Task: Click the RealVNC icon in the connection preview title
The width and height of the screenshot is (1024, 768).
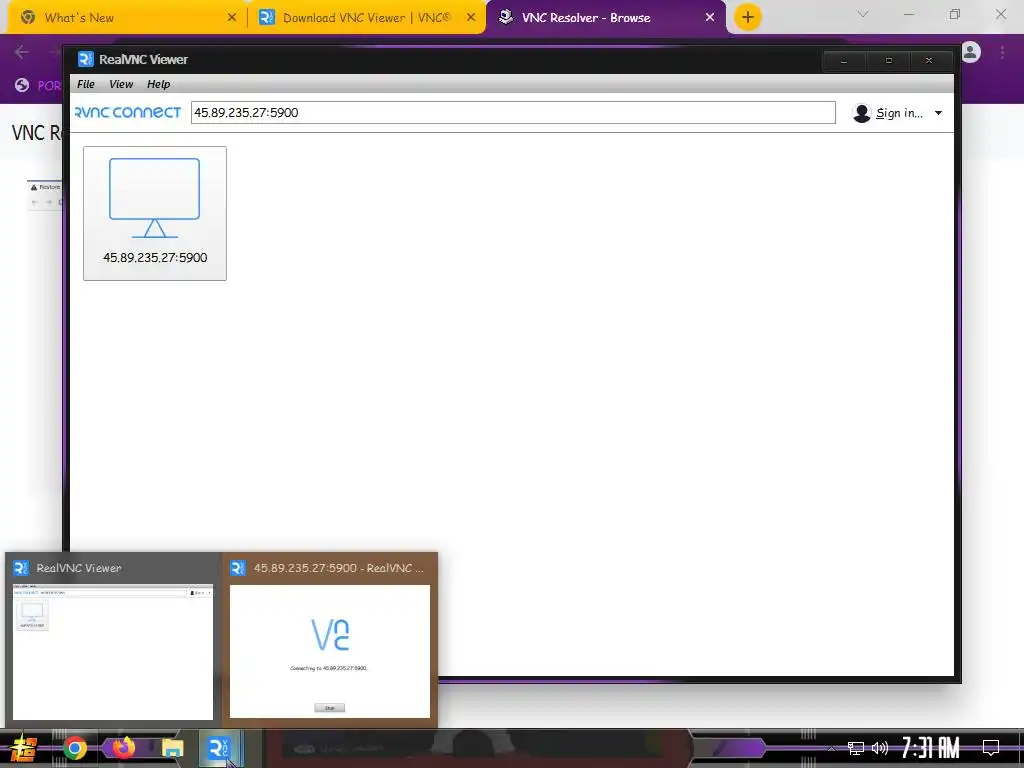Action: [x=238, y=568]
